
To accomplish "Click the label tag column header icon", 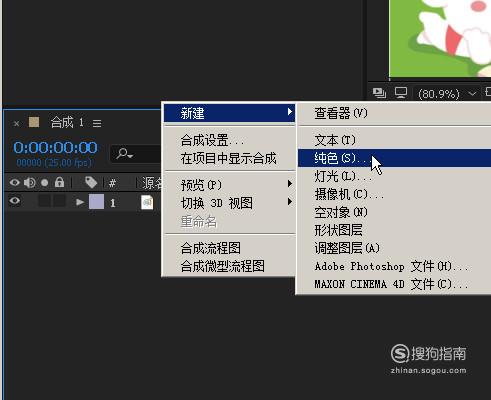I will point(91,182).
